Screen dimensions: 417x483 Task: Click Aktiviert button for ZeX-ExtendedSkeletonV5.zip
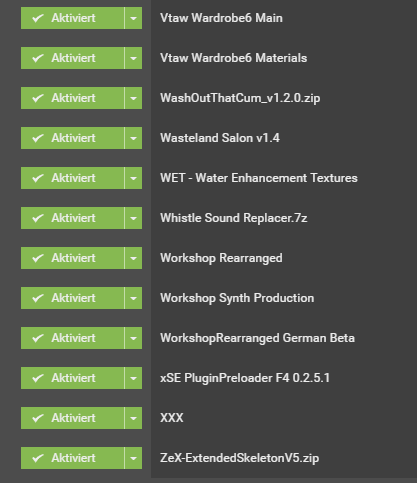coord(73,458)
